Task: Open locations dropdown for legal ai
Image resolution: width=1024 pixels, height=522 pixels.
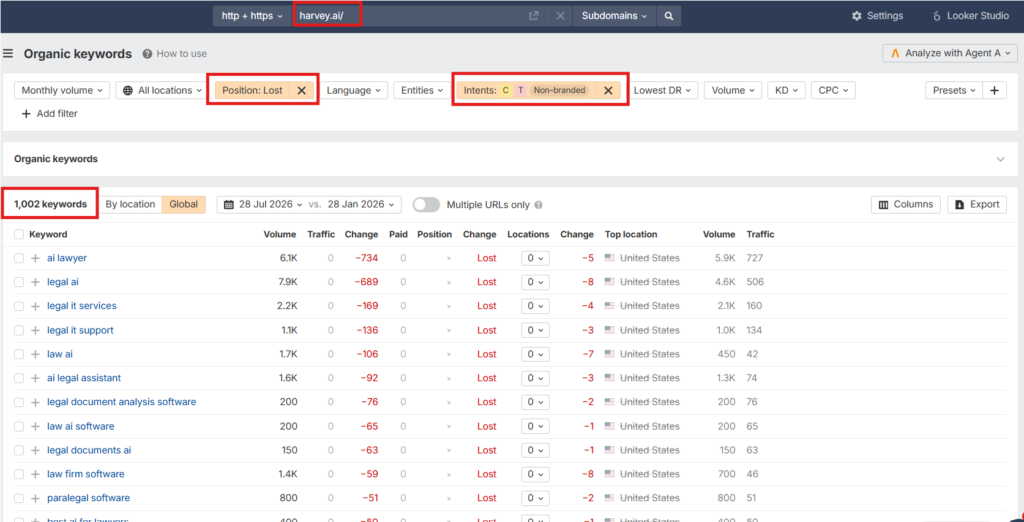Action: pyautogui.click(x=536, y=282)
